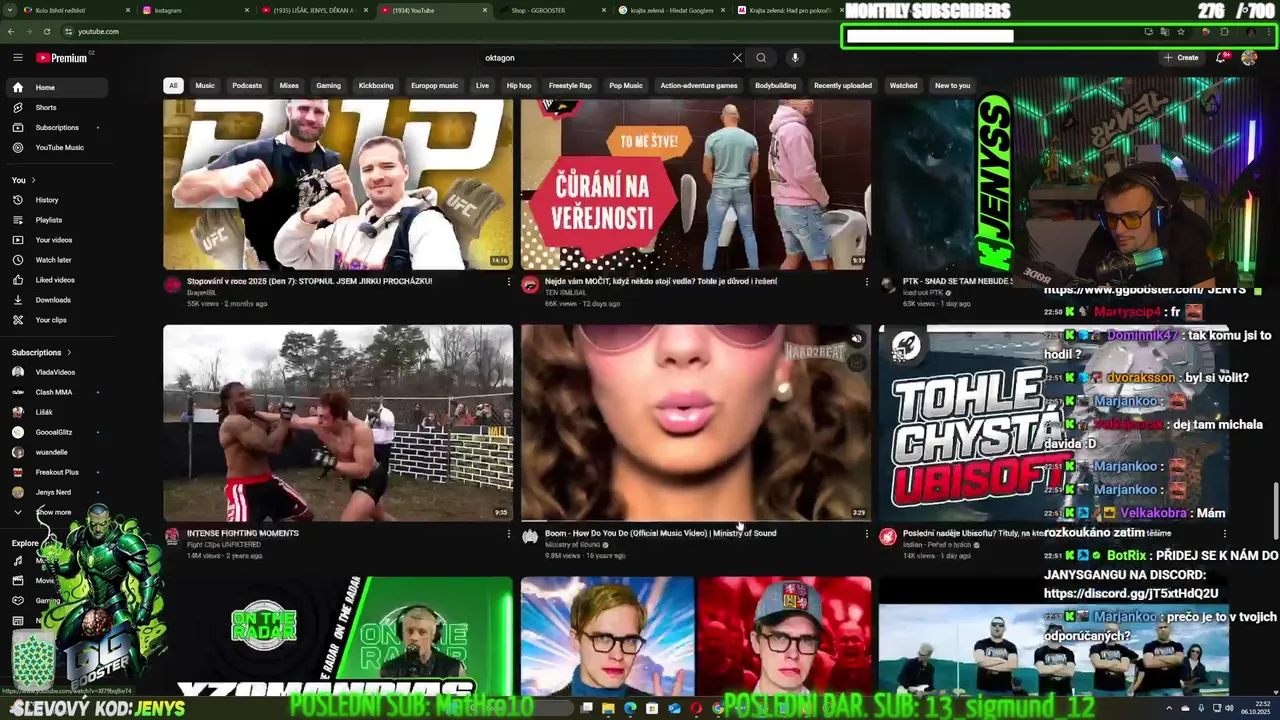Select the Recently uploaded chip

pos(843,86)
